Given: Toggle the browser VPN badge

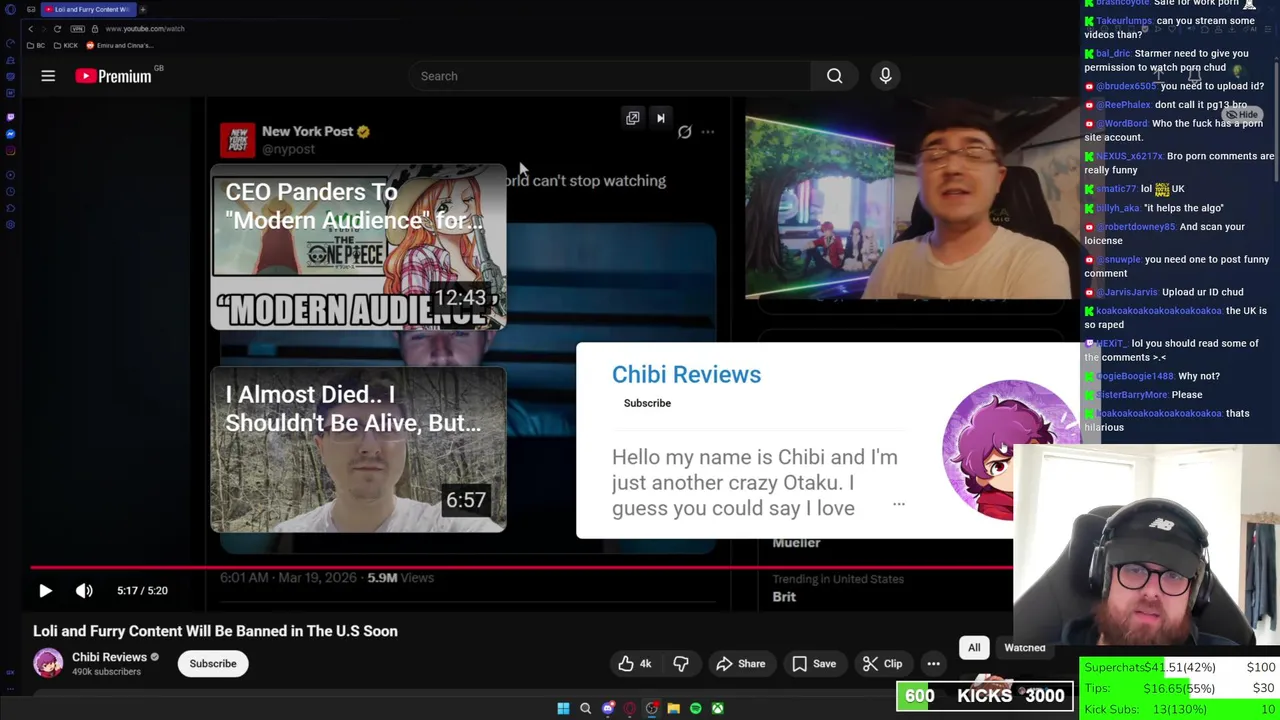Looking at the screenshot, I should (x=79, y=29).
